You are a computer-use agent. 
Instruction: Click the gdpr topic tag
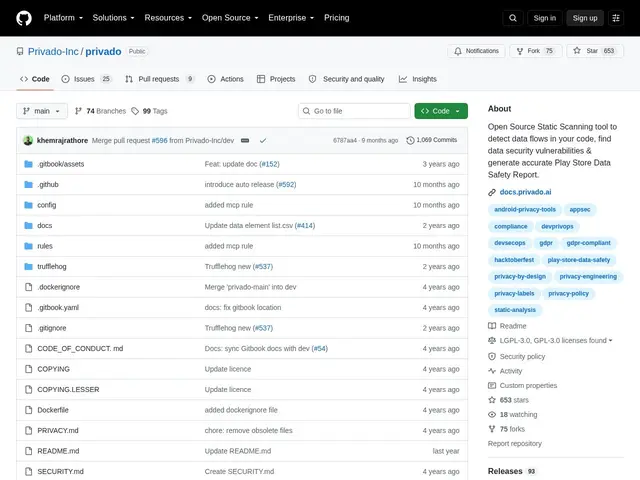546,243
